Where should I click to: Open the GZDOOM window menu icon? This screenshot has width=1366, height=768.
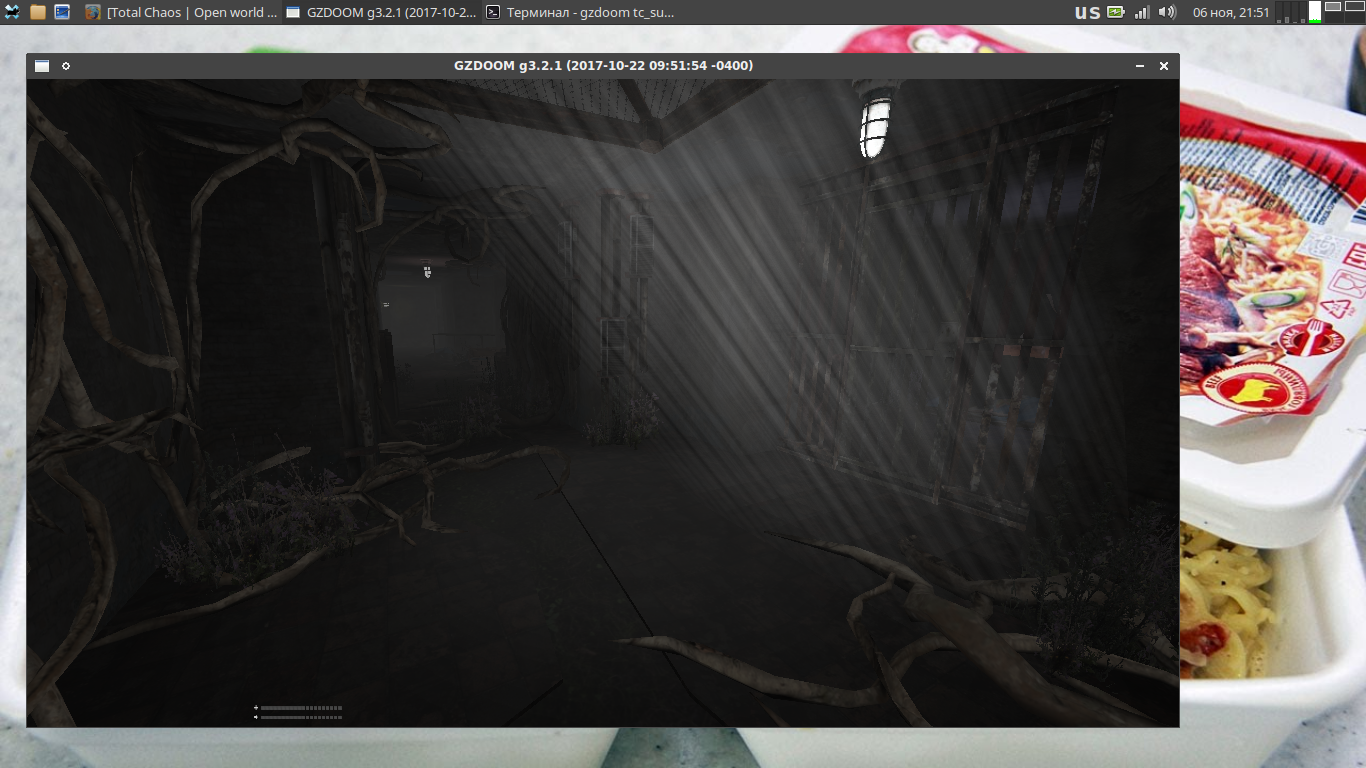point(42,66)
